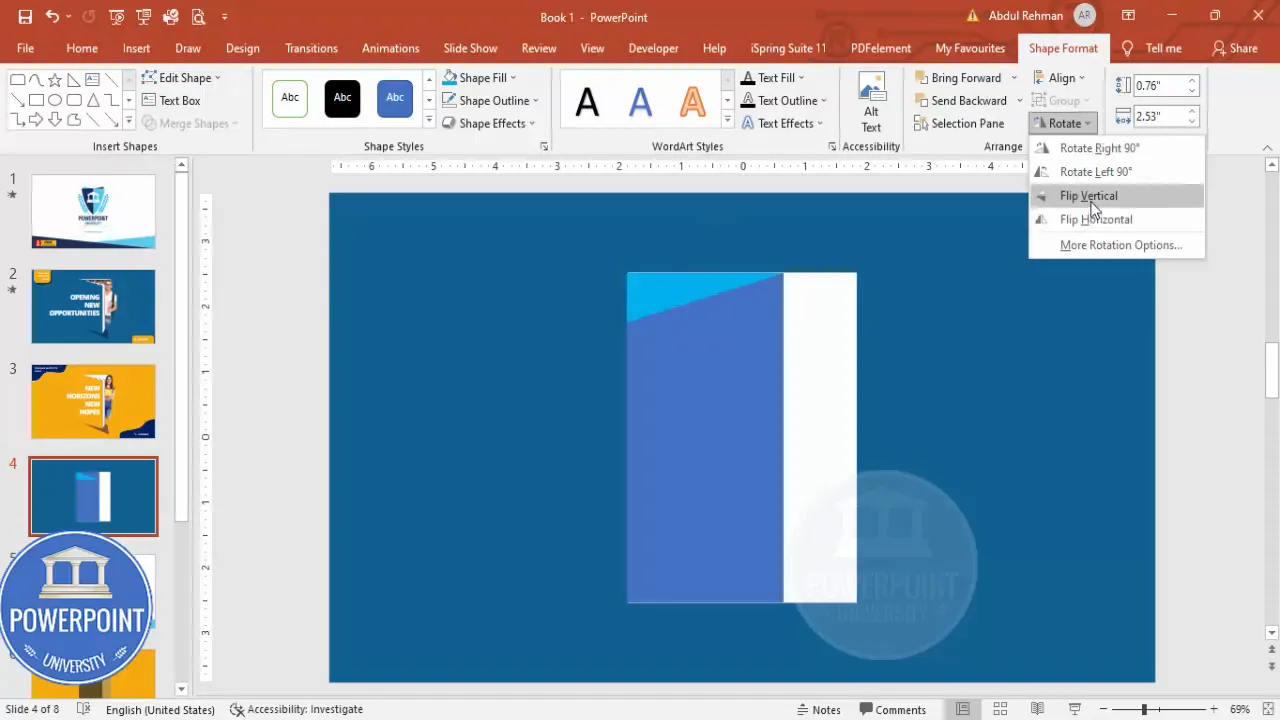Open the WordArt Styles dialog launcher
Image resolution: width=1280 pixels, height=720 pixels.
pos(832,147)
